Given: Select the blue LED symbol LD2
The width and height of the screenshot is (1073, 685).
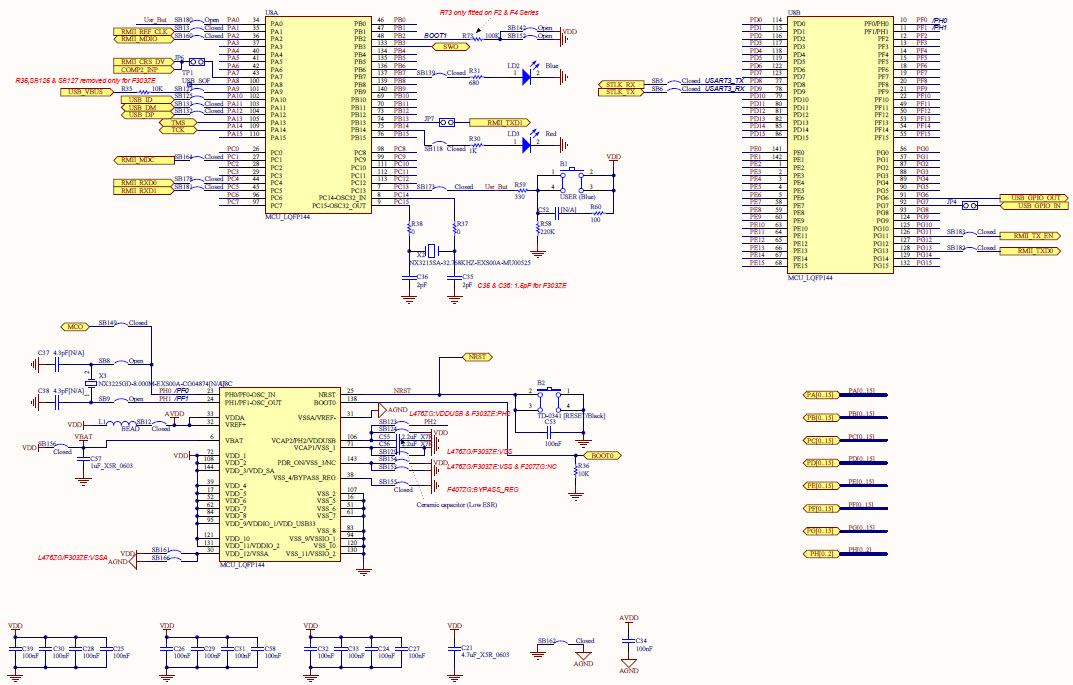Looking at the screenshot, I should (x=526, y=76).
